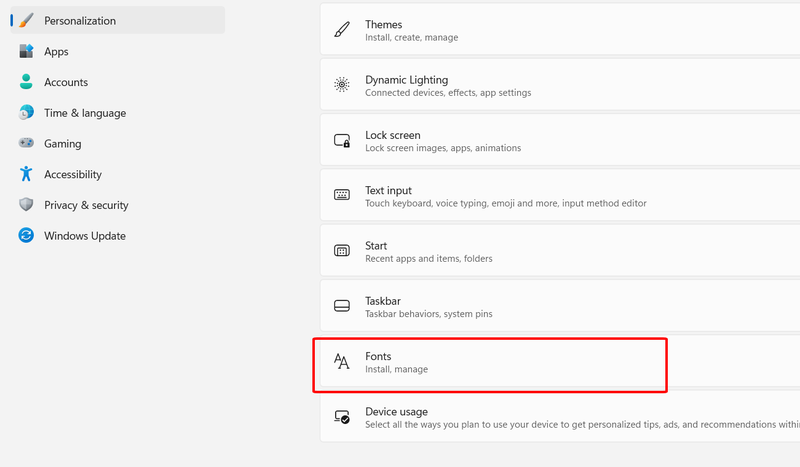Navigate to Gaming settings
This screenshot has width=800, height=467.
[63, 144]
